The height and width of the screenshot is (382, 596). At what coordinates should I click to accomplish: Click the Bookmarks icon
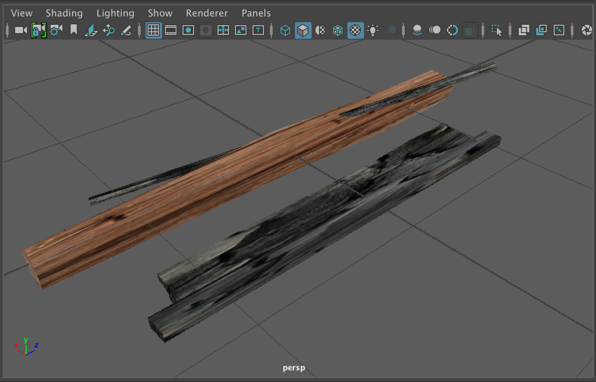(x=74, y=30)
